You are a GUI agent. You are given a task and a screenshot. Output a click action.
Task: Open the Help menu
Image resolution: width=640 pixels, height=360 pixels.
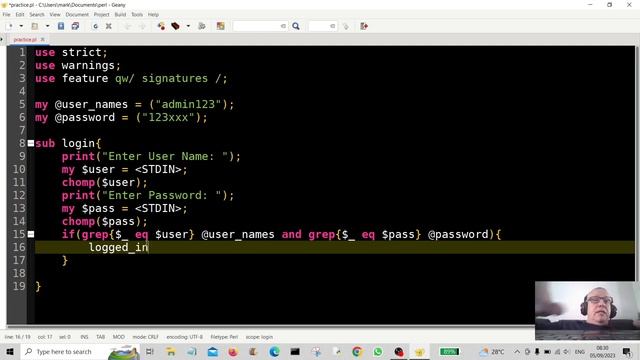[x=153, y=14]
